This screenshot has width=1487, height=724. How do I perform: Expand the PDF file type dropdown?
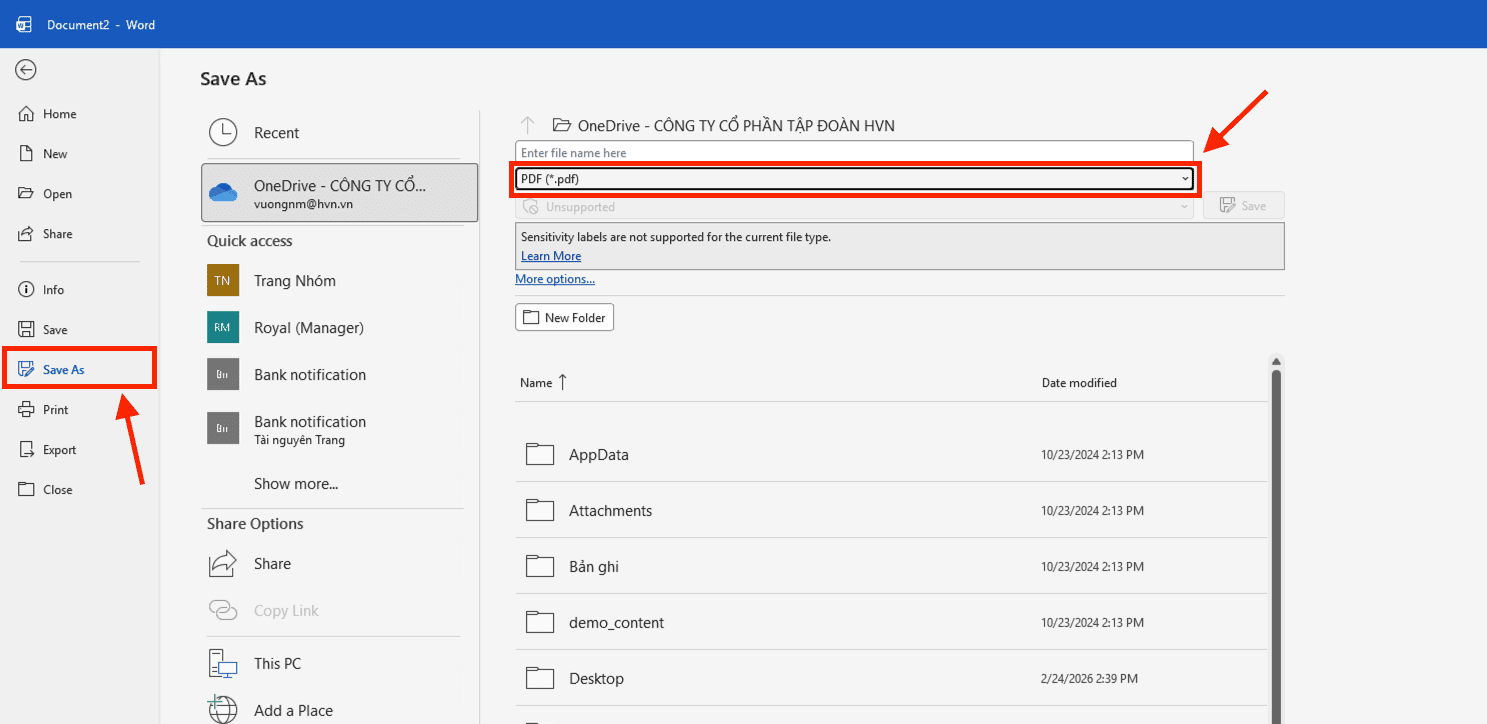(x=1185, y=179)
